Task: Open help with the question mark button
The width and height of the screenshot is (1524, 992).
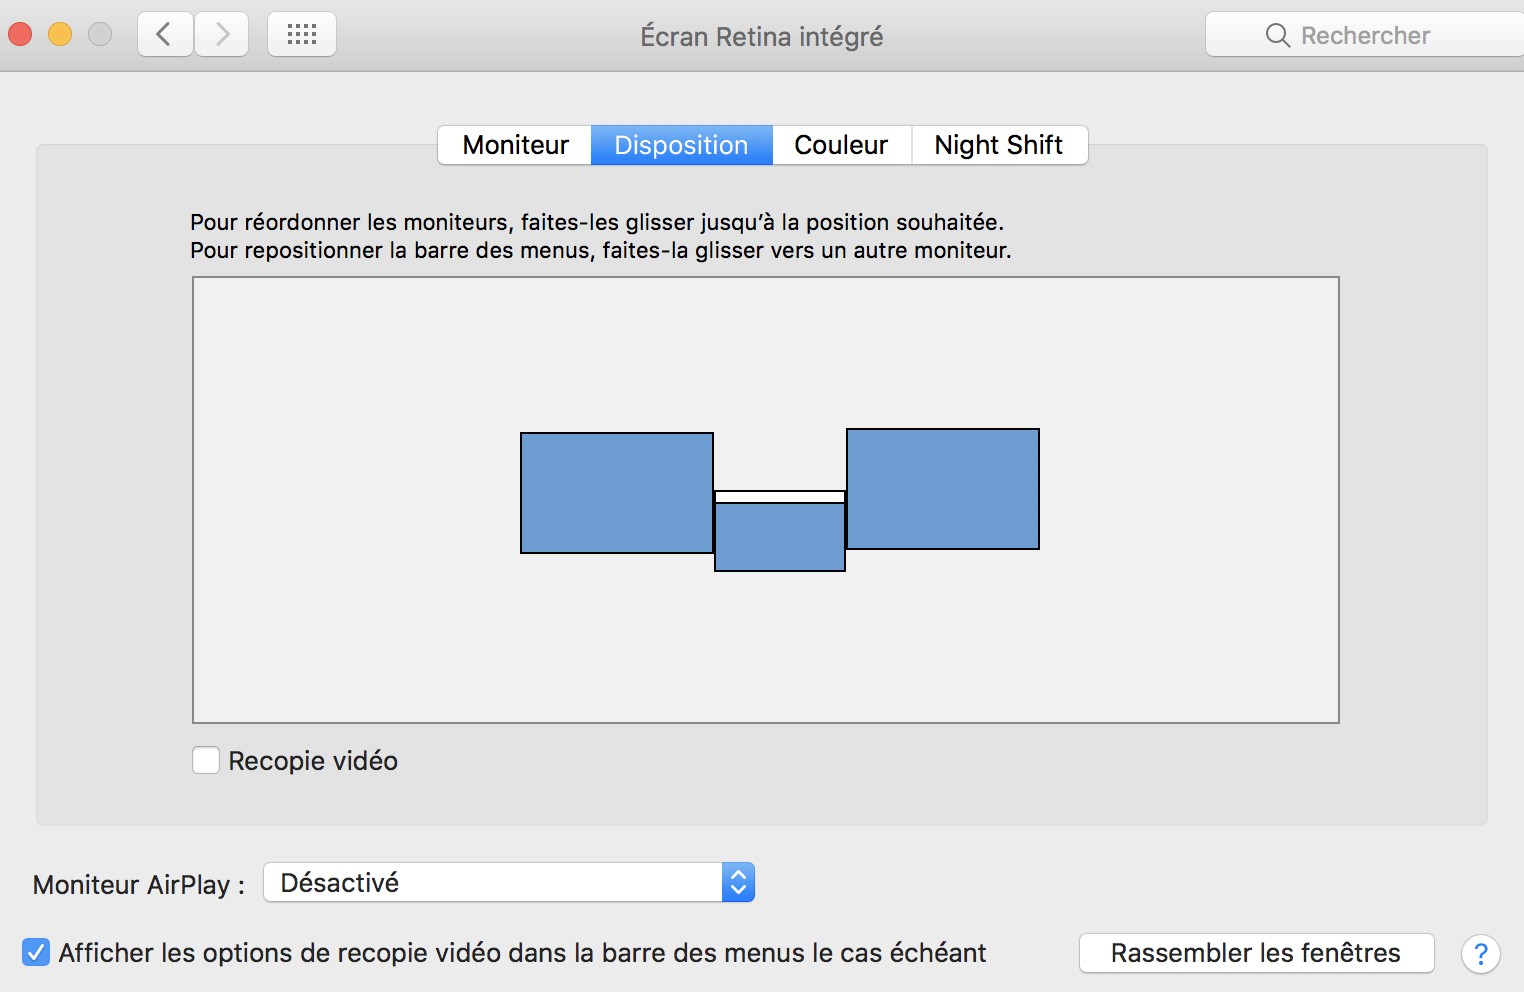Action: (1480, 954)
